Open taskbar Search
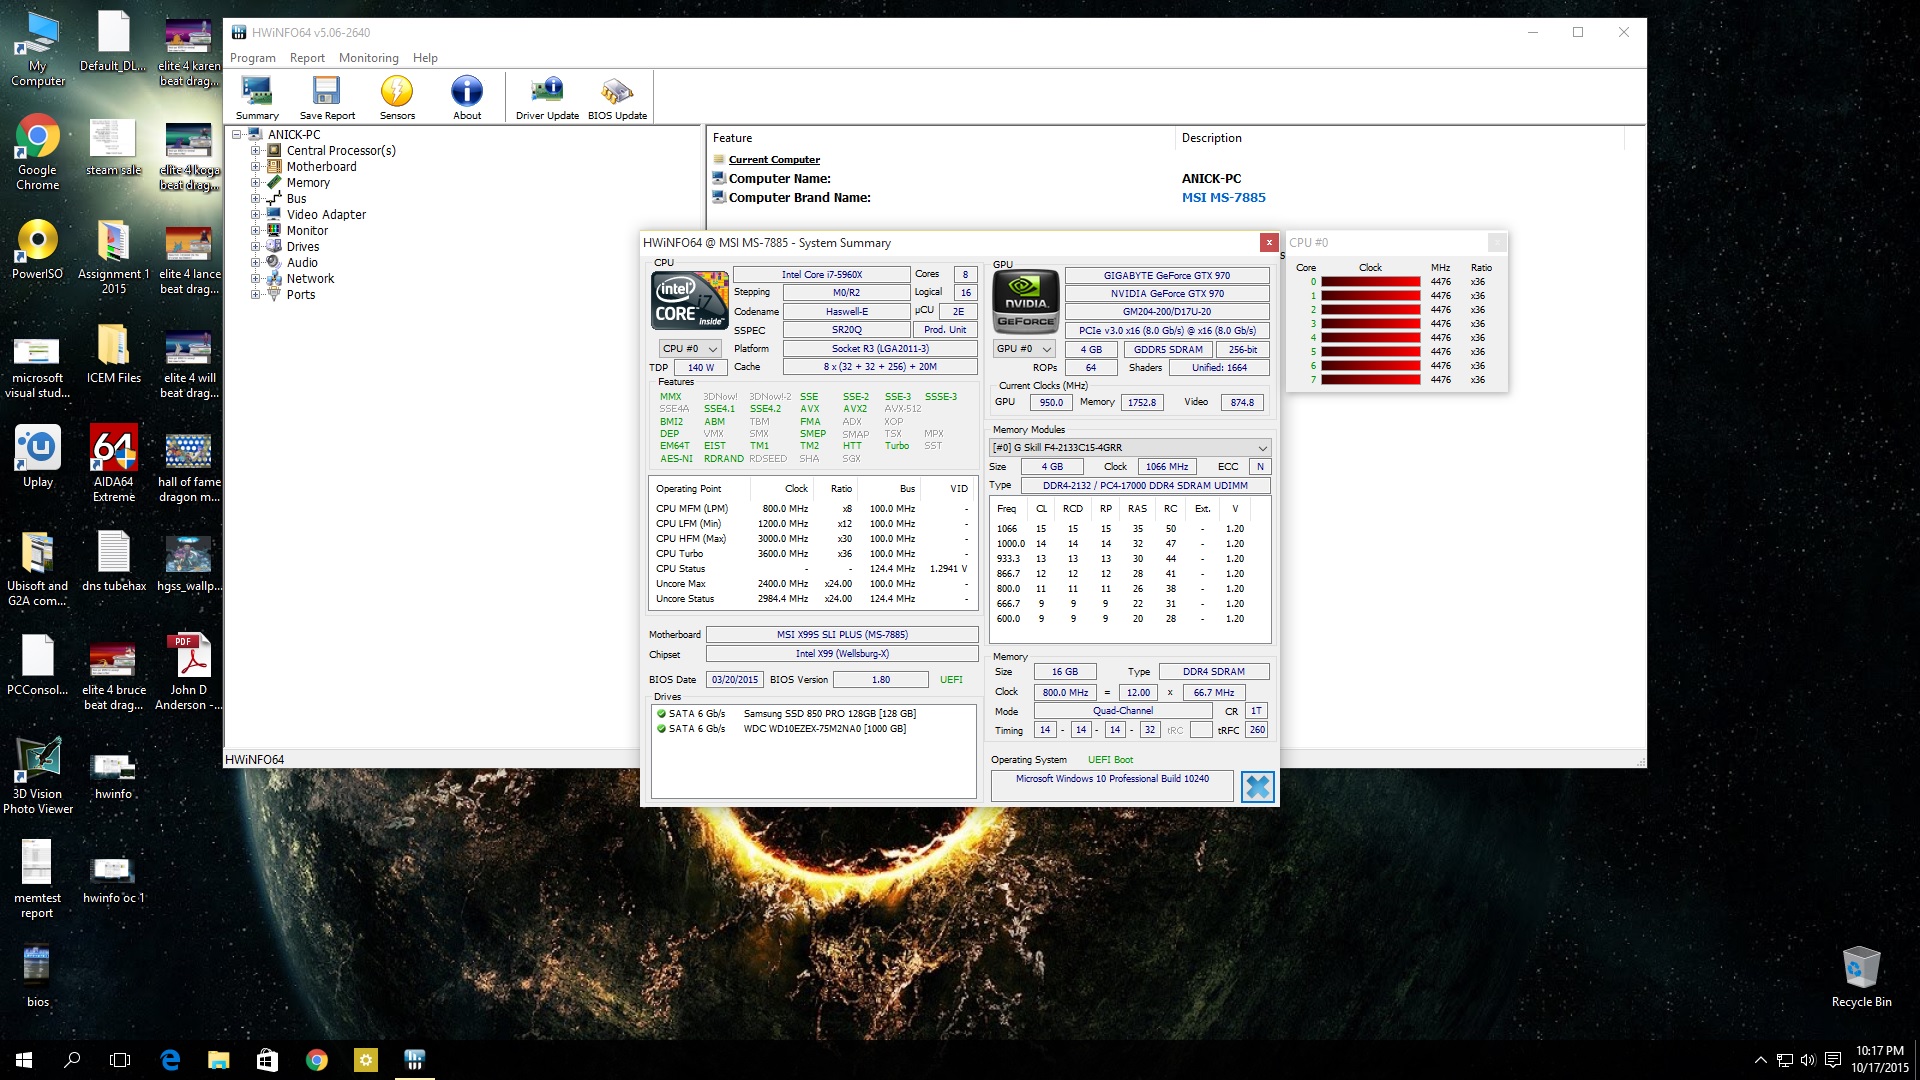This screenshot has width=1920, height=1080. click(72, 1060)
